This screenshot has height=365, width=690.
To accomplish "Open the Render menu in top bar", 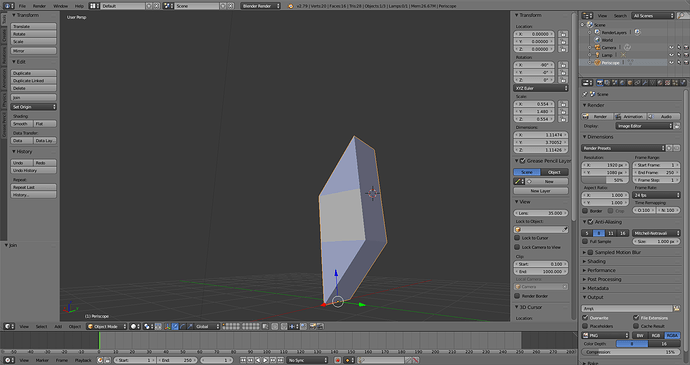I will tap(39, 6).
